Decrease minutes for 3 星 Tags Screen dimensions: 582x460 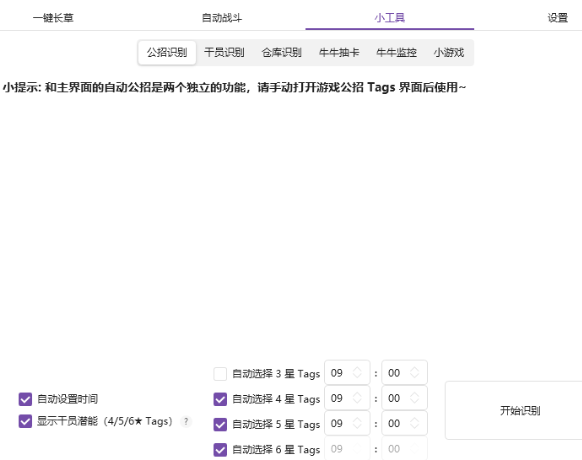point(414,376)
